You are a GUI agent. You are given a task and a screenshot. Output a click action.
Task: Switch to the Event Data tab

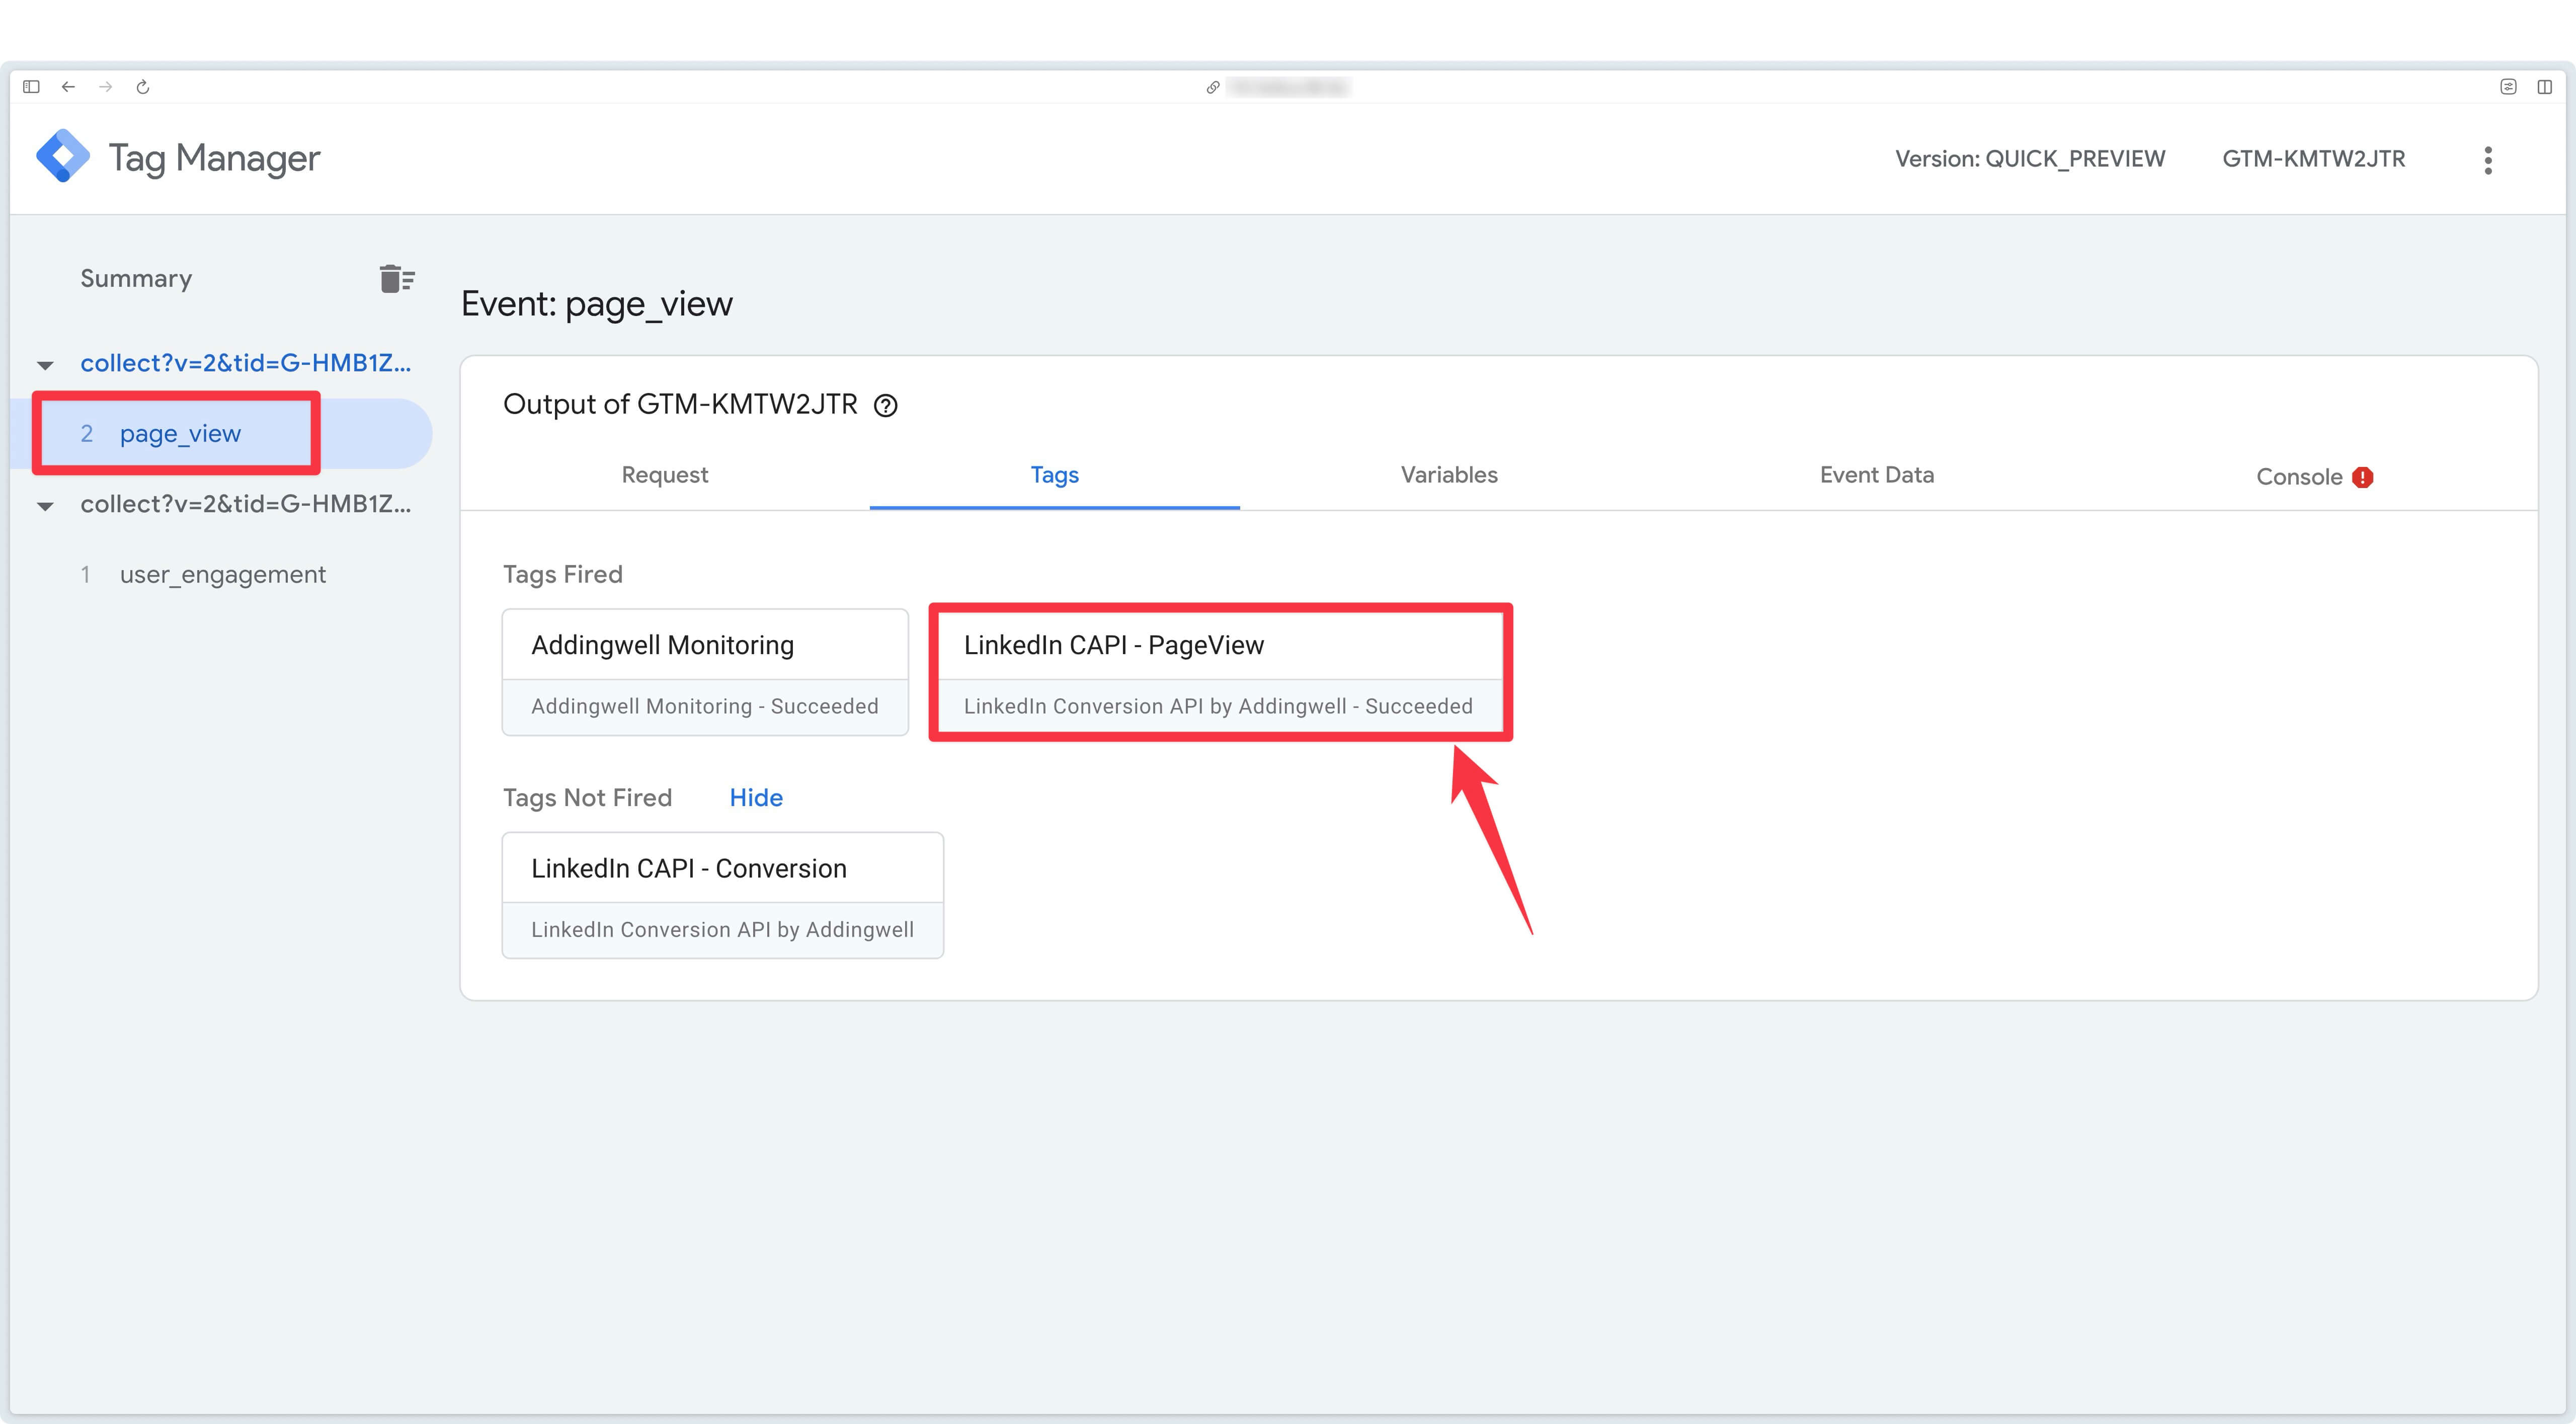[1877, 475]
